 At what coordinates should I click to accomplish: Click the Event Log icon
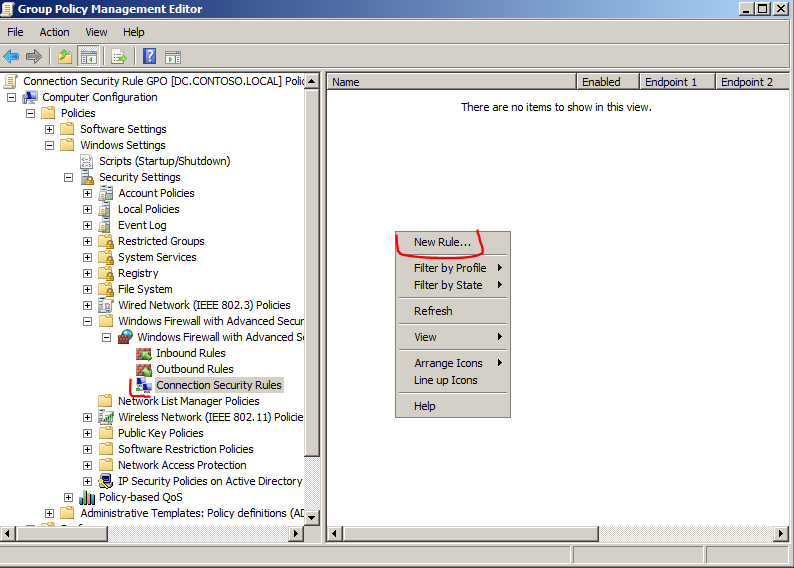[105, 225]
